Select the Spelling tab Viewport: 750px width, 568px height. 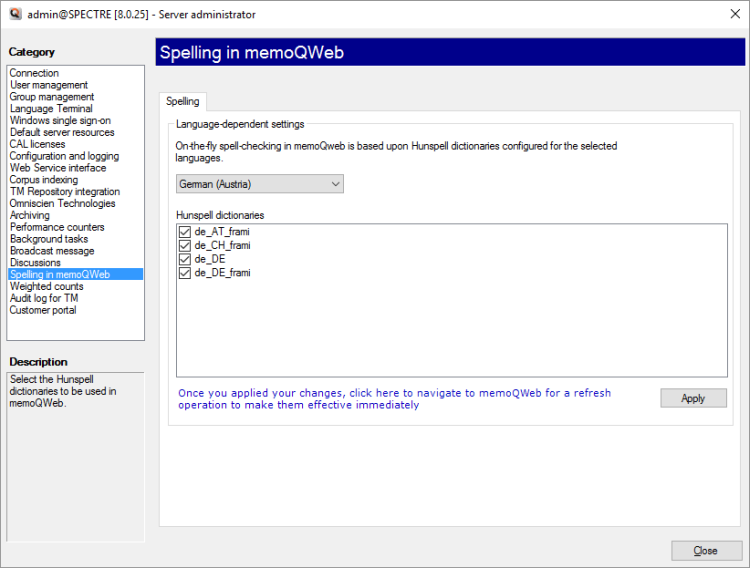182,101
